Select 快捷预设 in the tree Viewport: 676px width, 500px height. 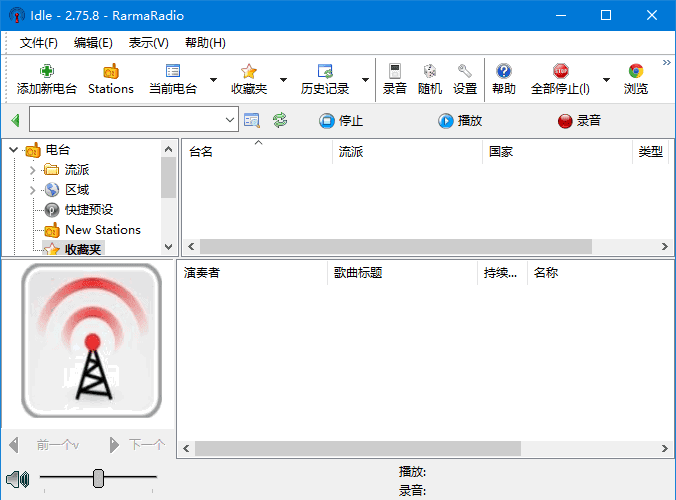[x=89, y=210]
